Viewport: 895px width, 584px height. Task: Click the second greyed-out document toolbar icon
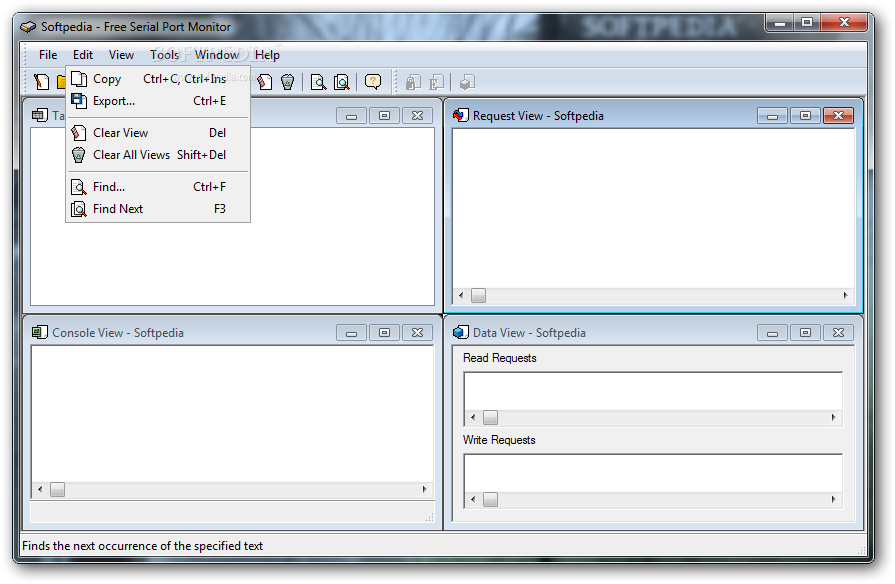pos(437,83)
